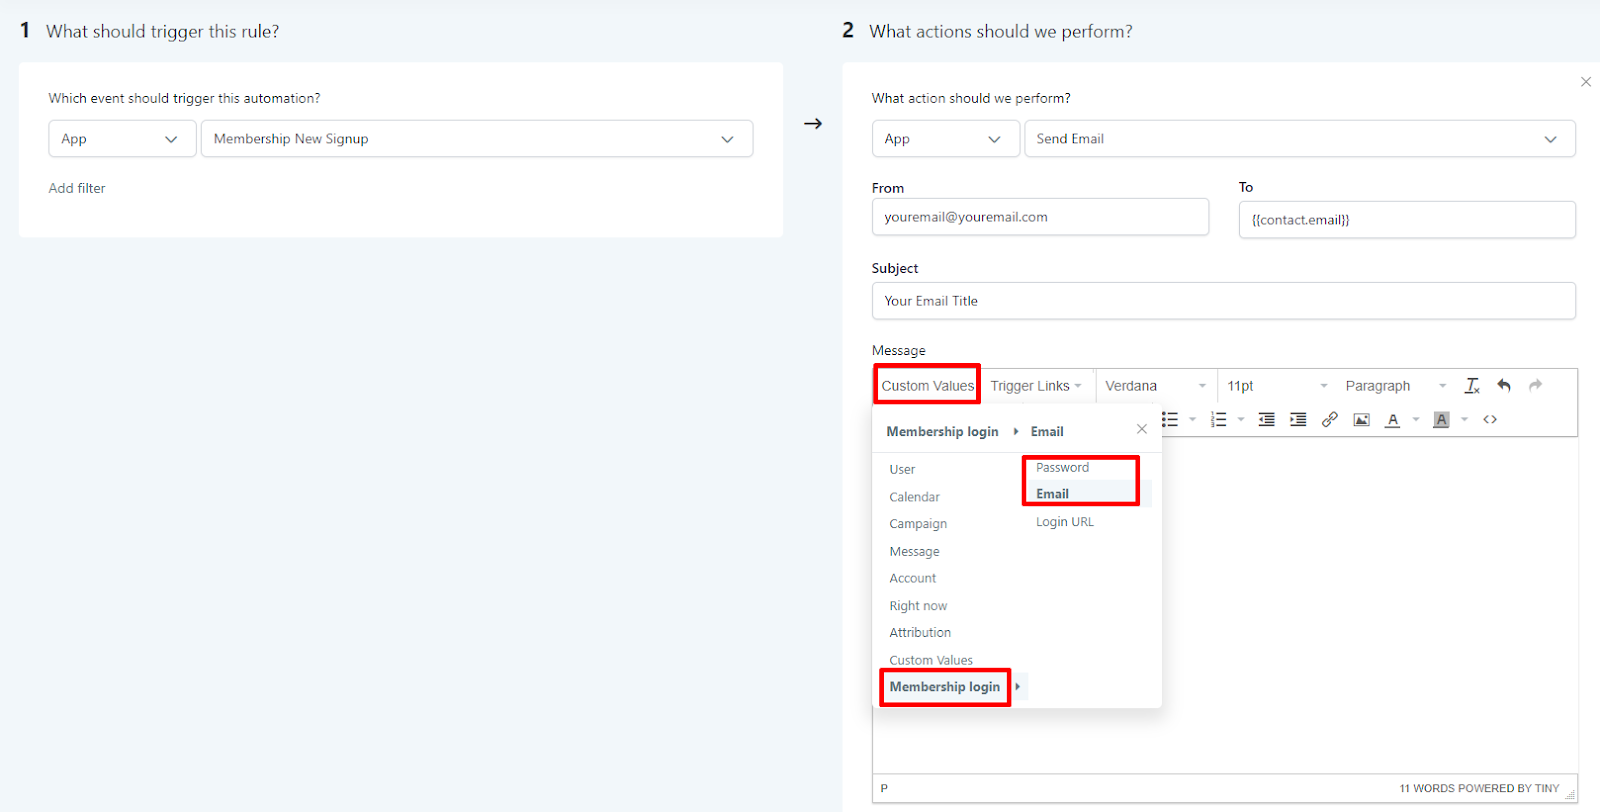
Task: Click the background highlight color icon
Action: (x=1441, y=420)
